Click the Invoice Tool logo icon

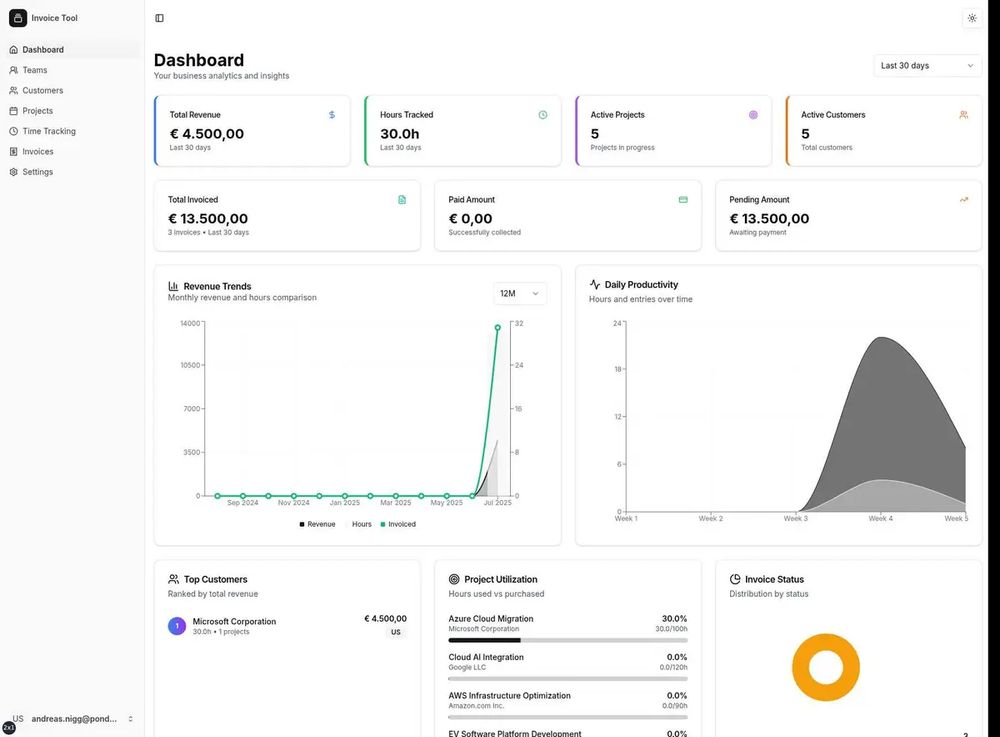point(18,18)
